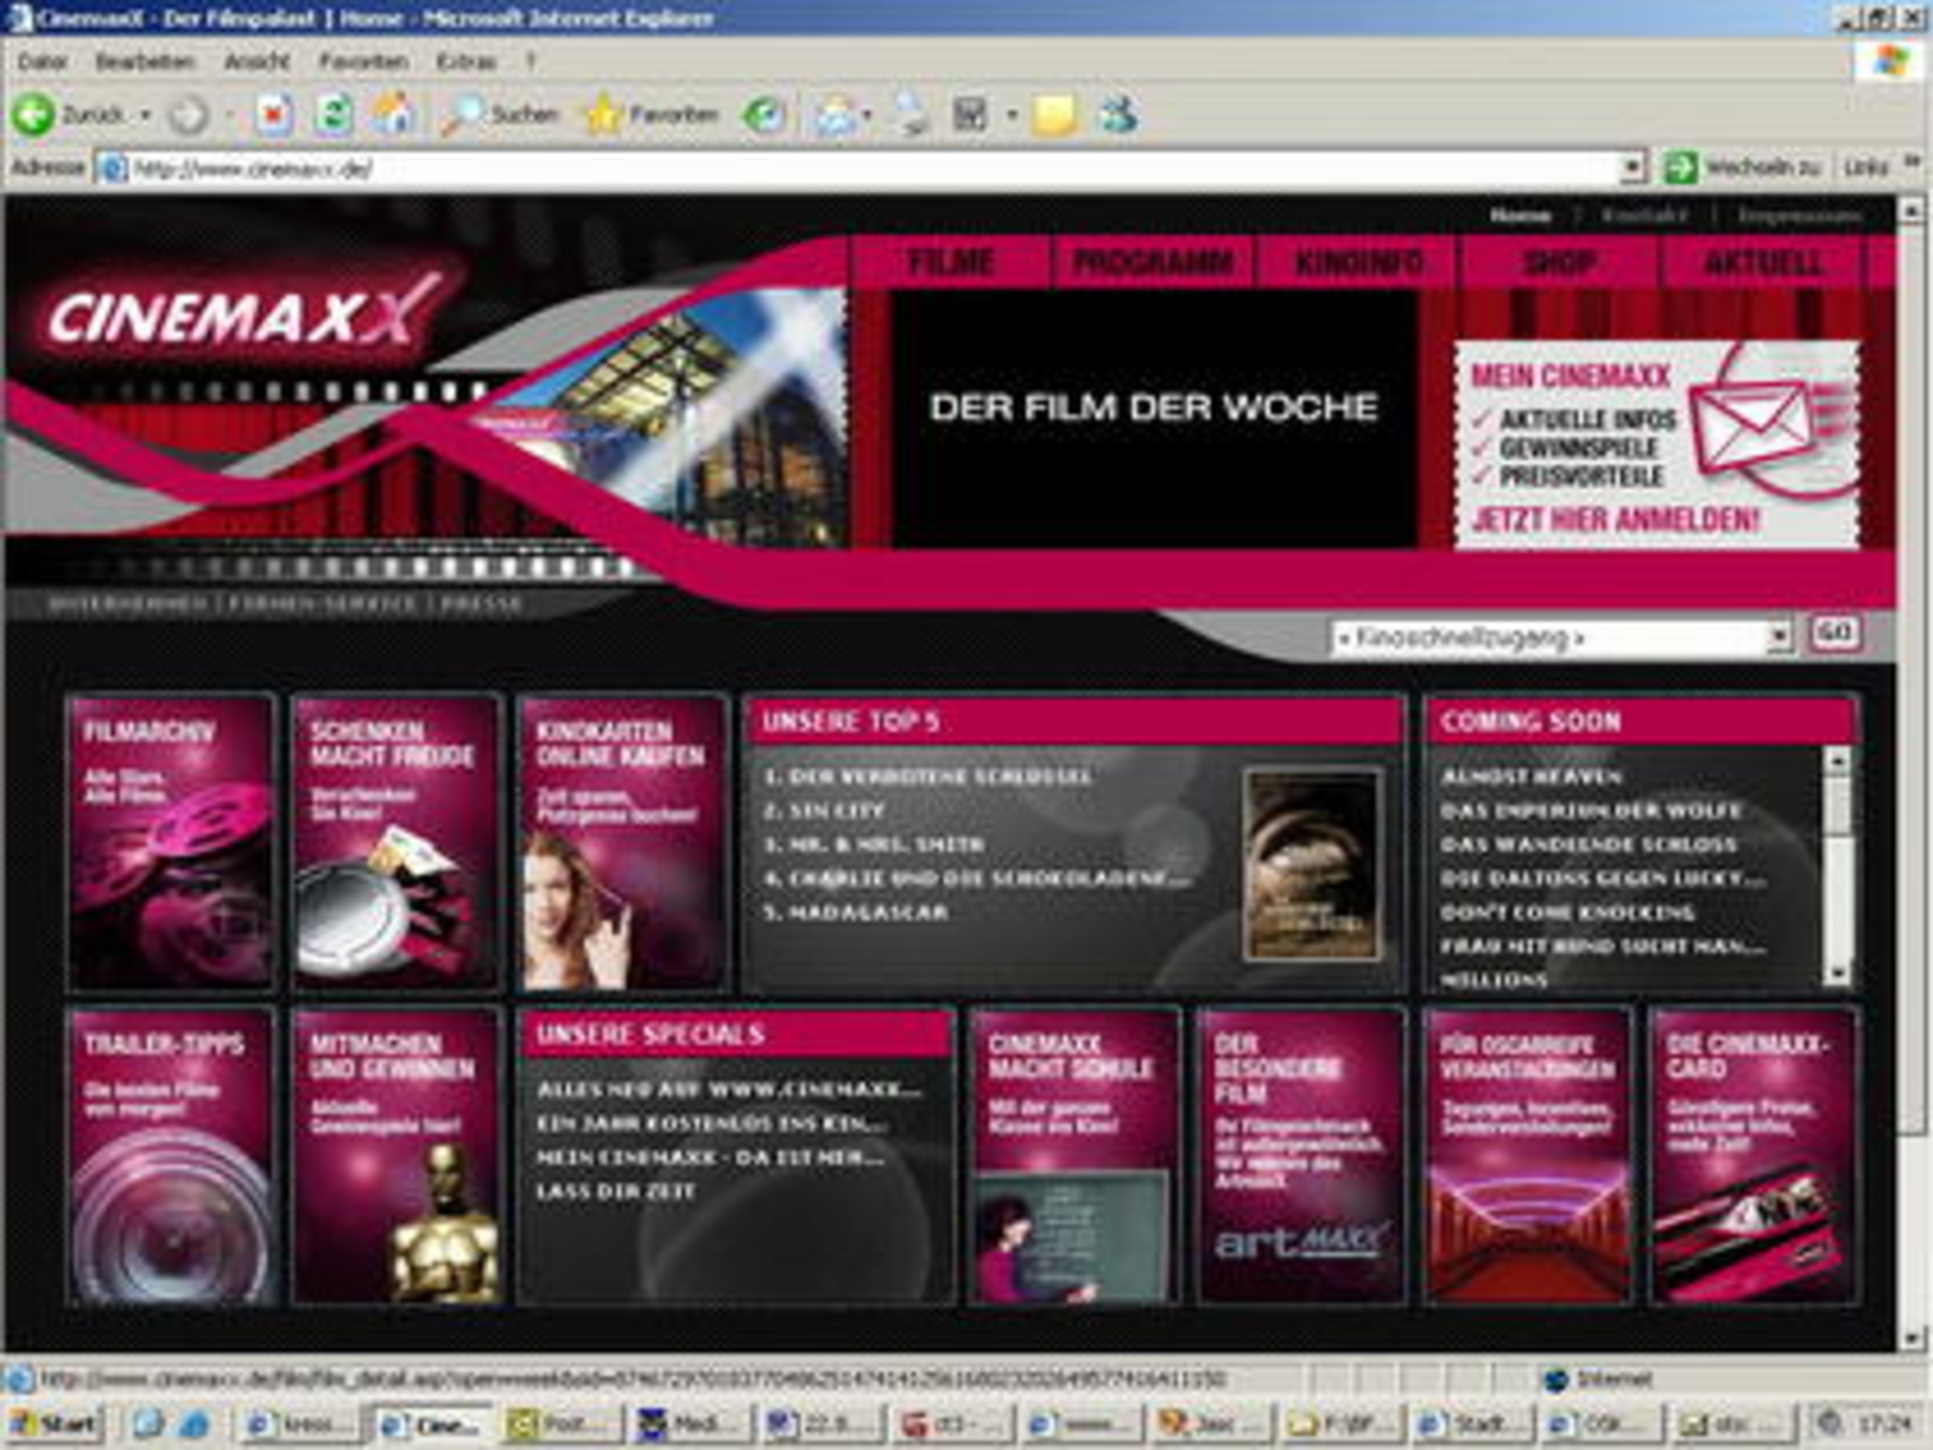Click the yellow Discuss folder icon
1933x1450 pixels.
[1055, 116]
